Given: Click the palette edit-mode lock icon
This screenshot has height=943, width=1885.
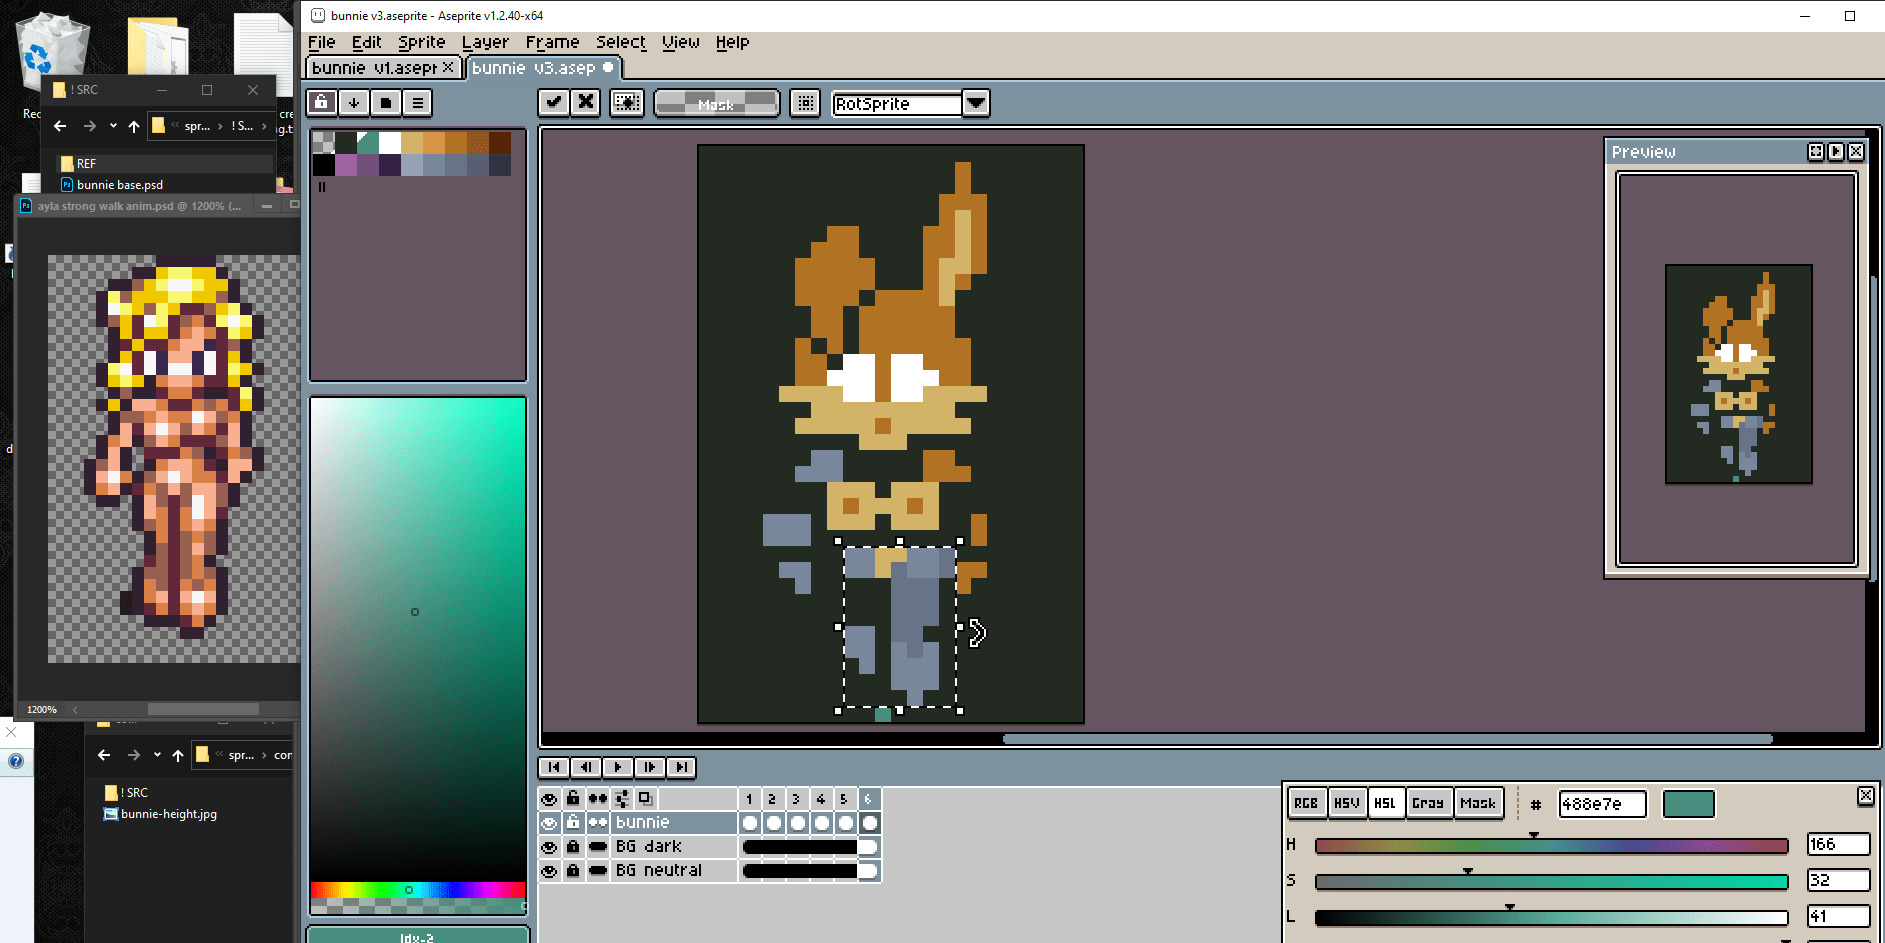Looking at the screenshot, I should (x=321, y=102).
